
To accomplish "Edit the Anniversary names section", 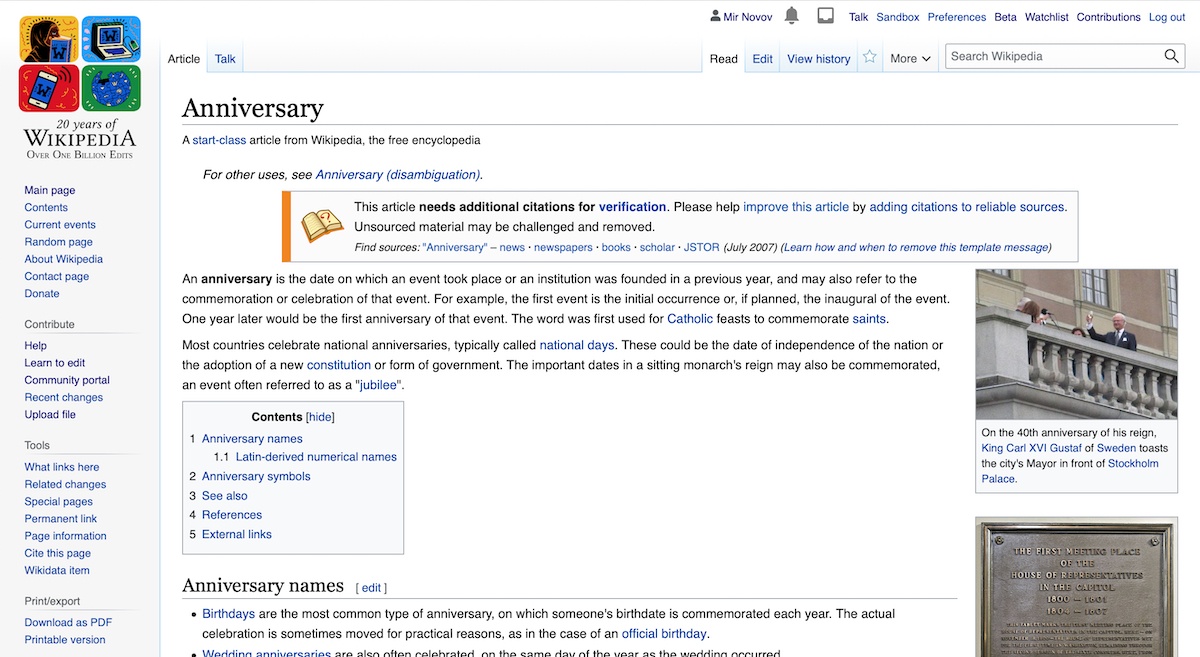I will [x=371, y=587].
